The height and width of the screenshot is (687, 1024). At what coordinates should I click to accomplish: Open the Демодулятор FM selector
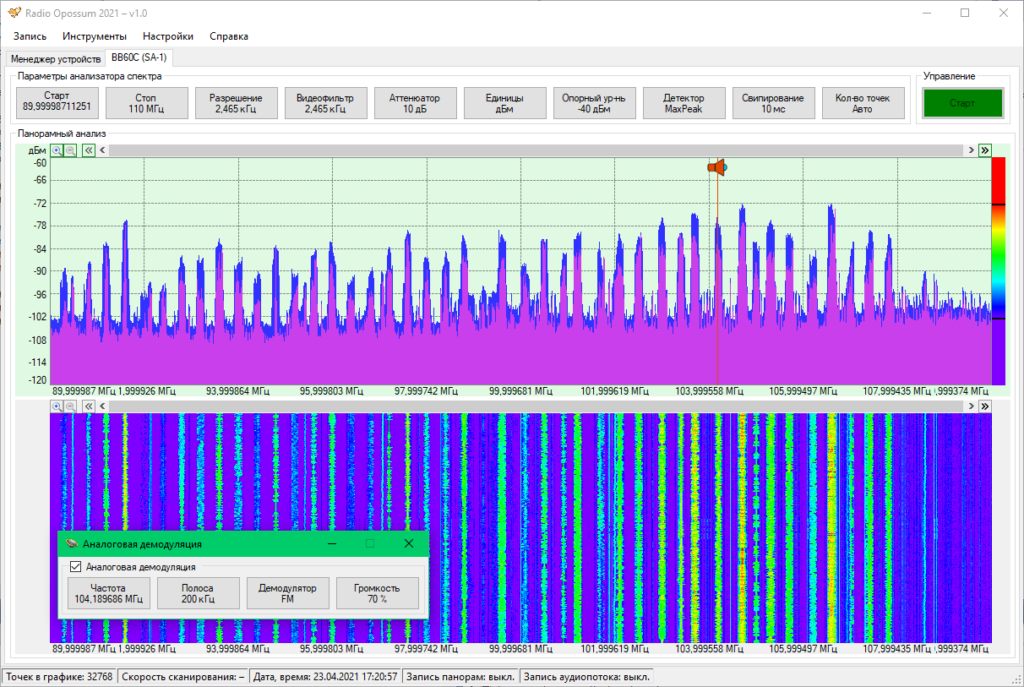point(287,593)
